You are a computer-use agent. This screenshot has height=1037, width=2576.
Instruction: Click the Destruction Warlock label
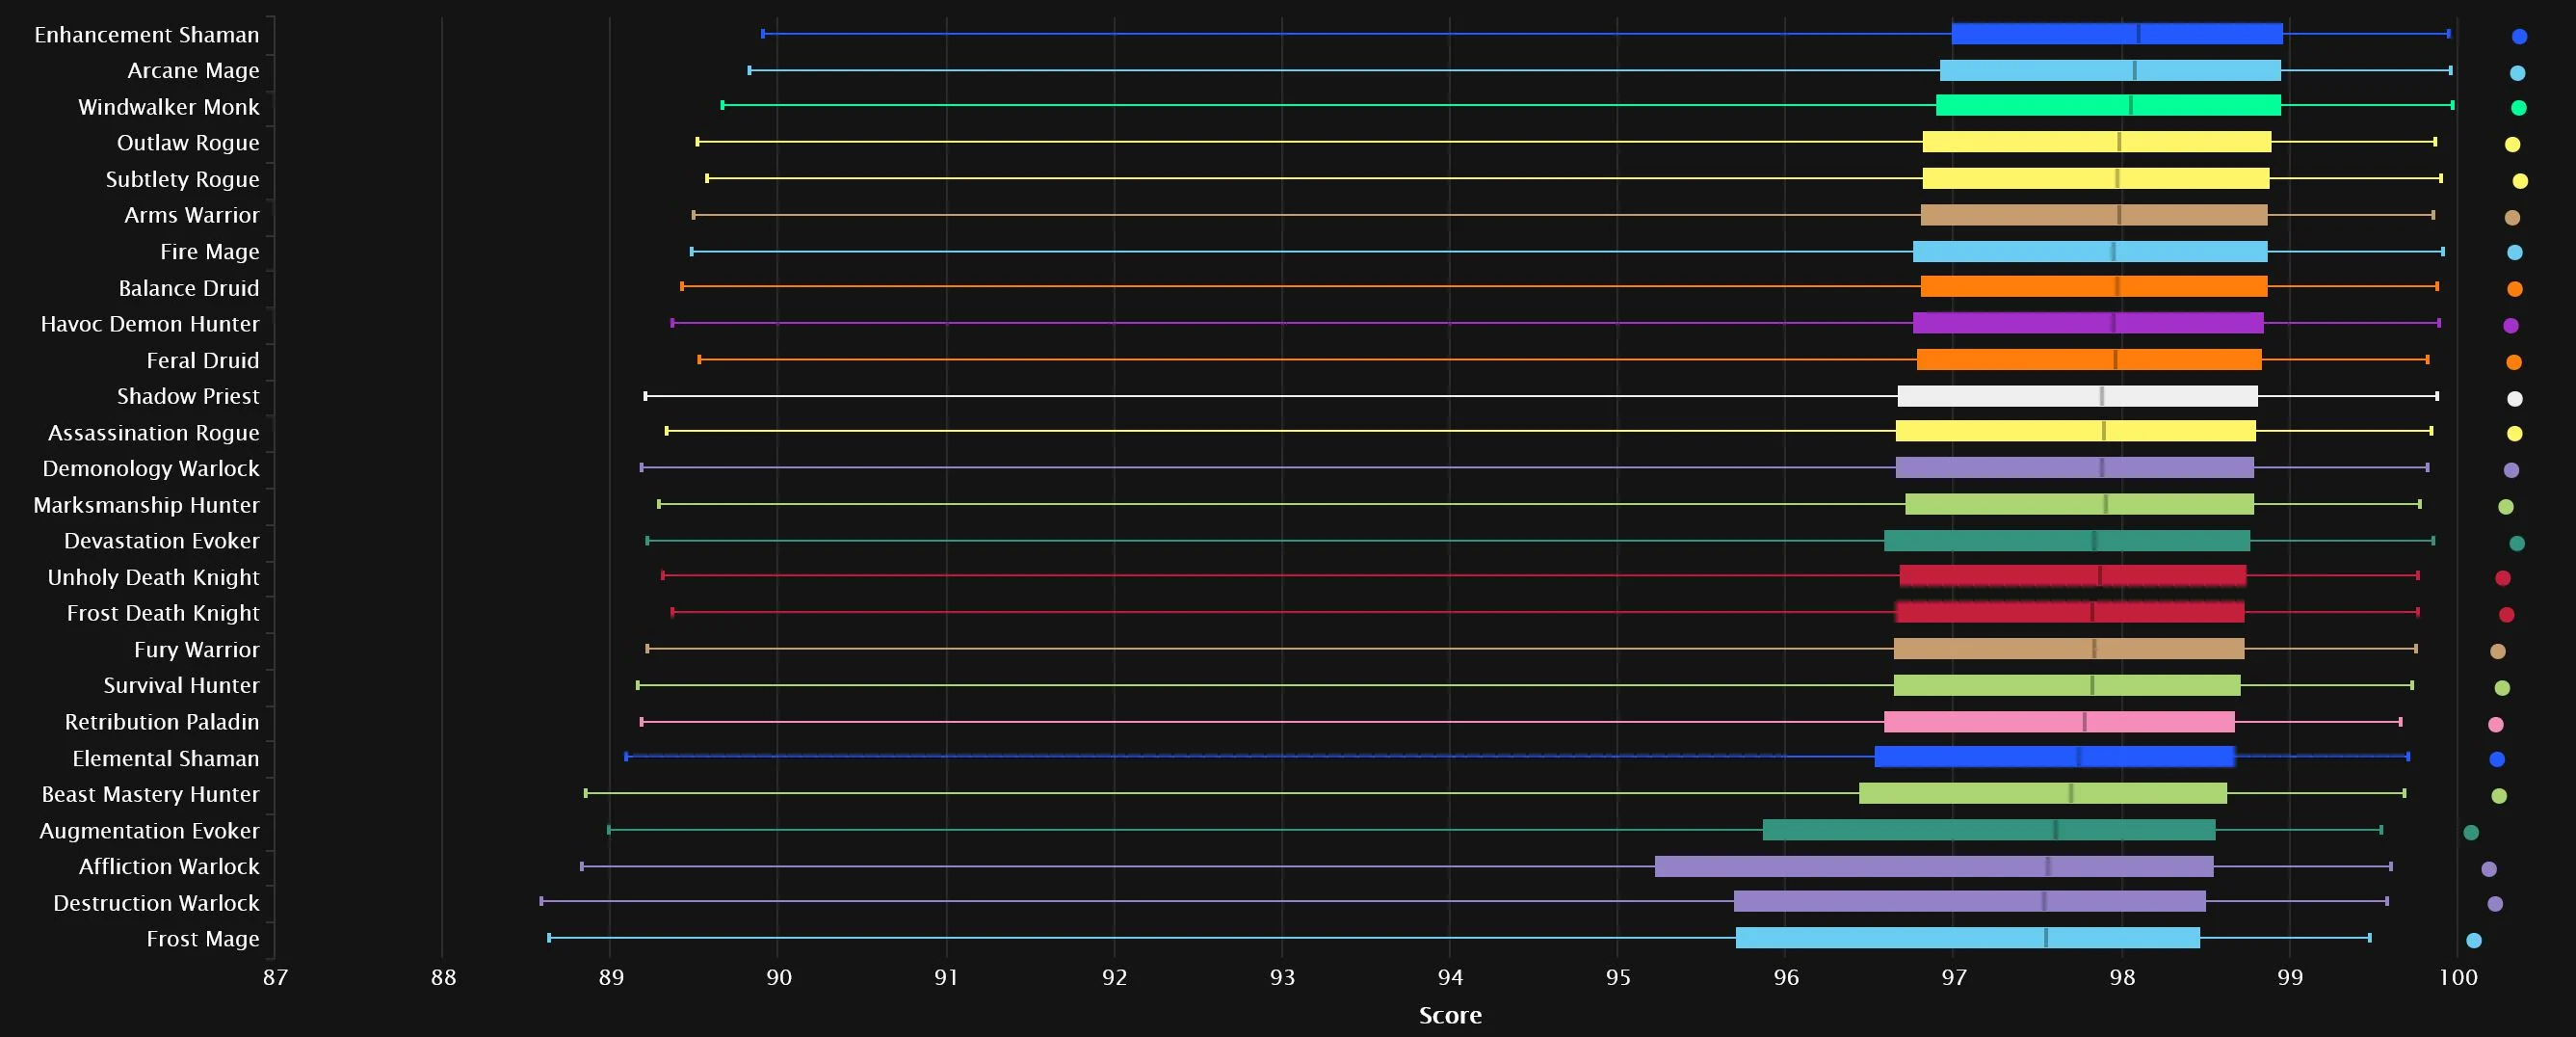[156, 903]
